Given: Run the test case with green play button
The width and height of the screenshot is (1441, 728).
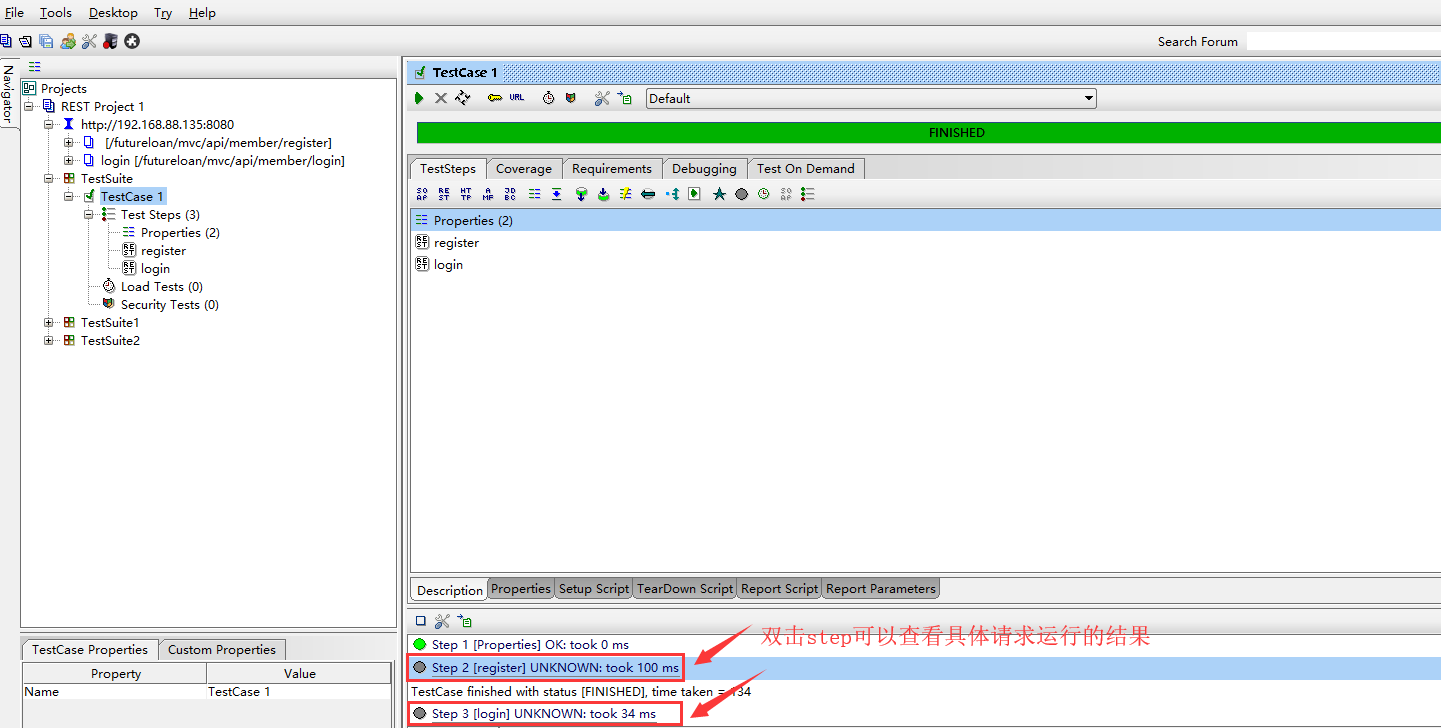Looking at the screenshot, I should click(419, 98).
